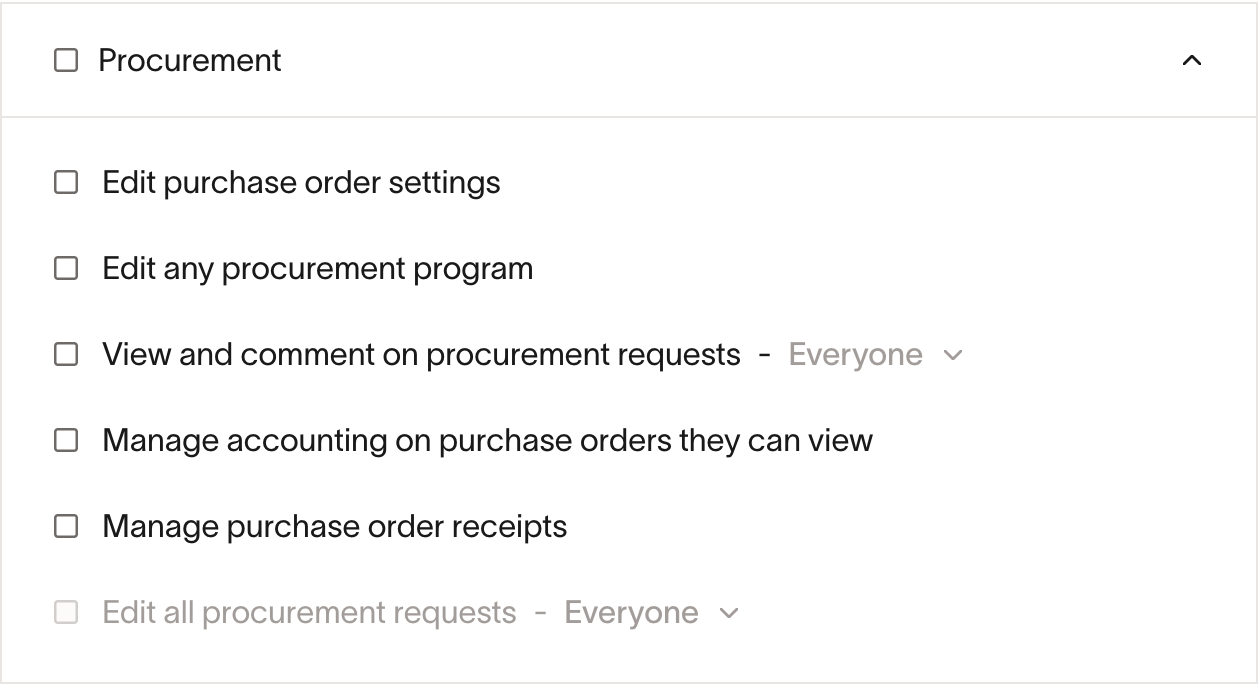Click the Edit all procurement requests label
The image size is (1258, 684).
point(309,613)
